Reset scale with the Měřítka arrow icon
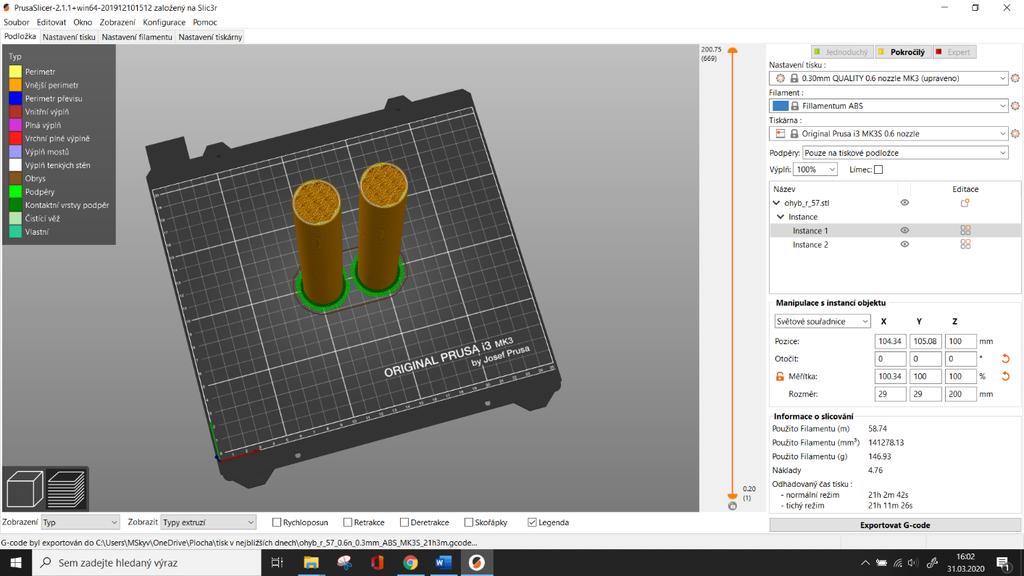 point(1006,376)
